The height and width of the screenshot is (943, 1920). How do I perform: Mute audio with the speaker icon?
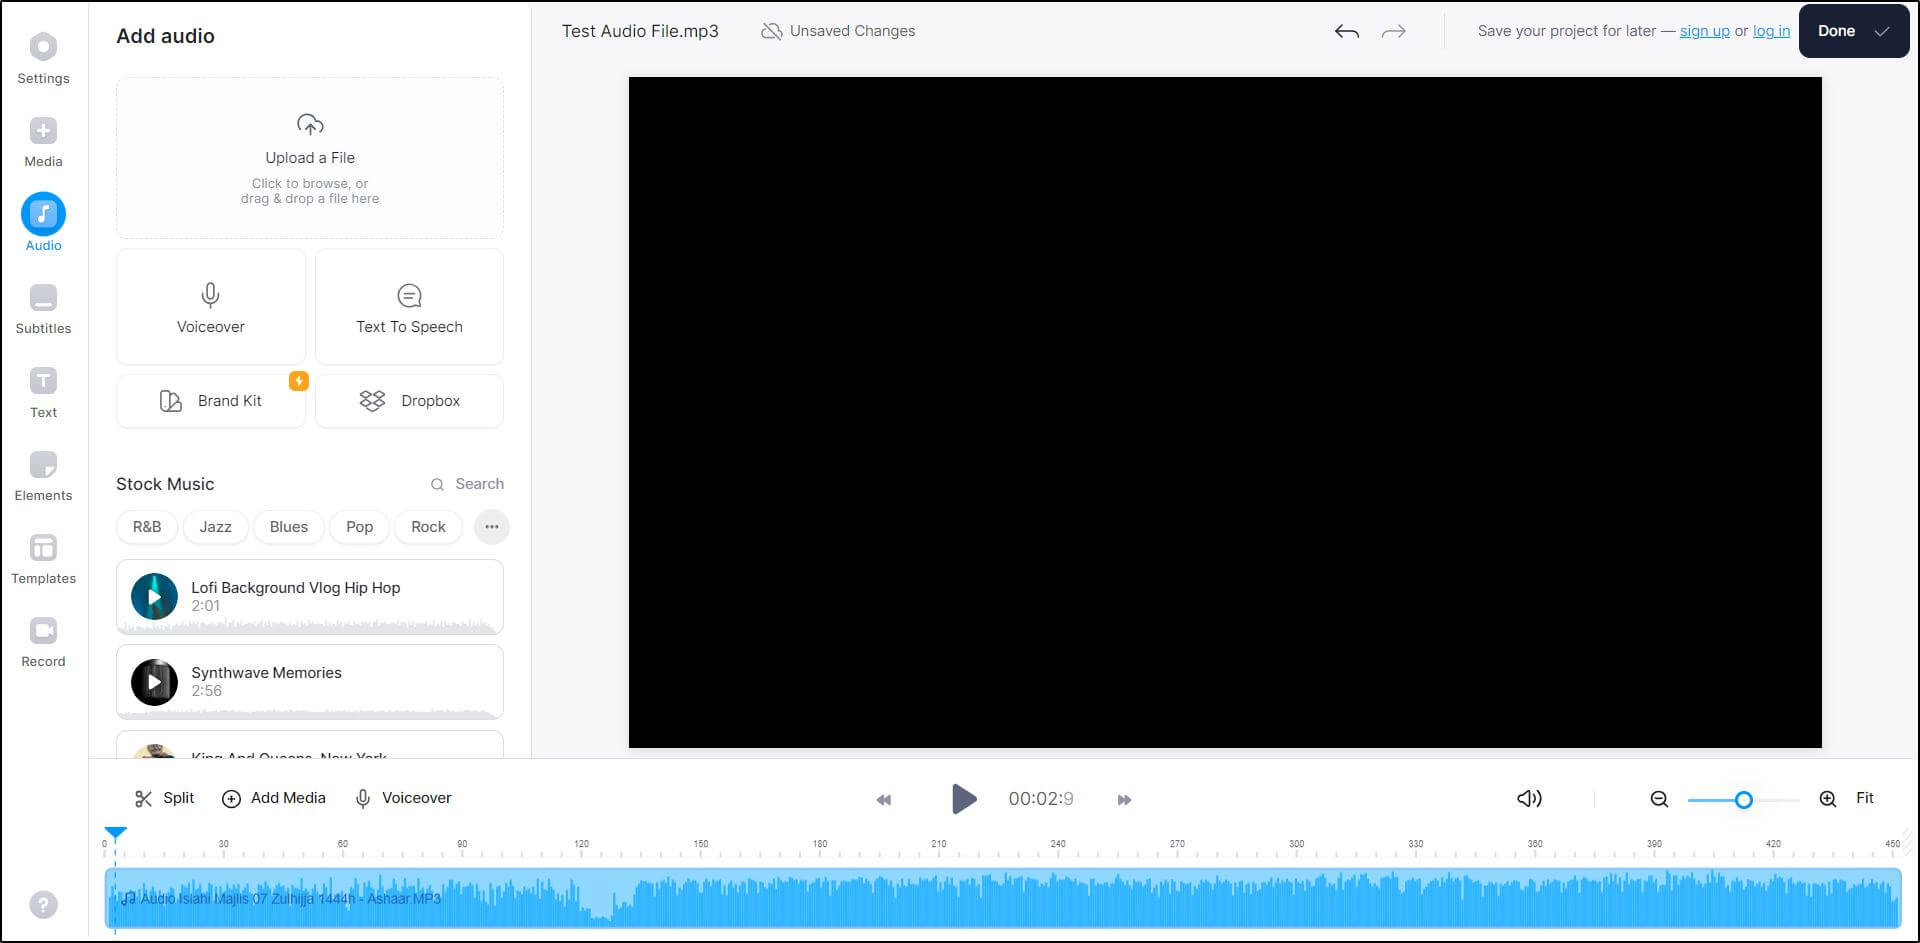[1528, 798]
